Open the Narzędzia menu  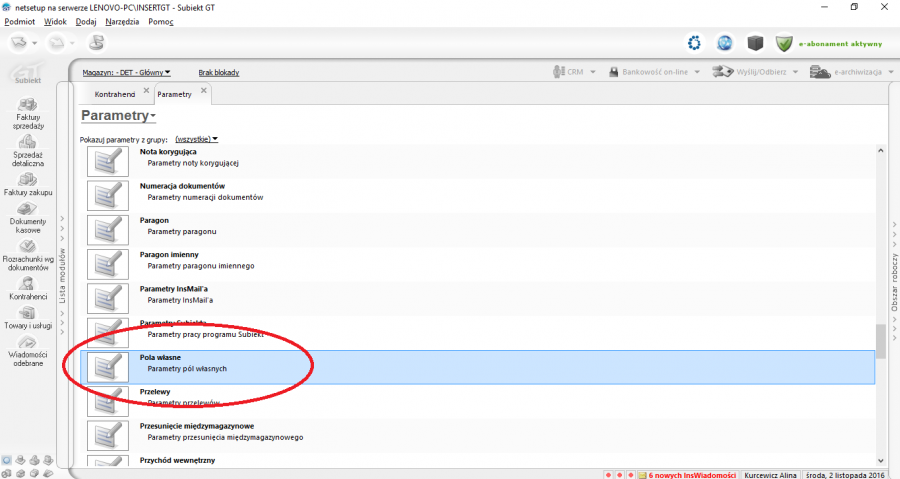122,21
